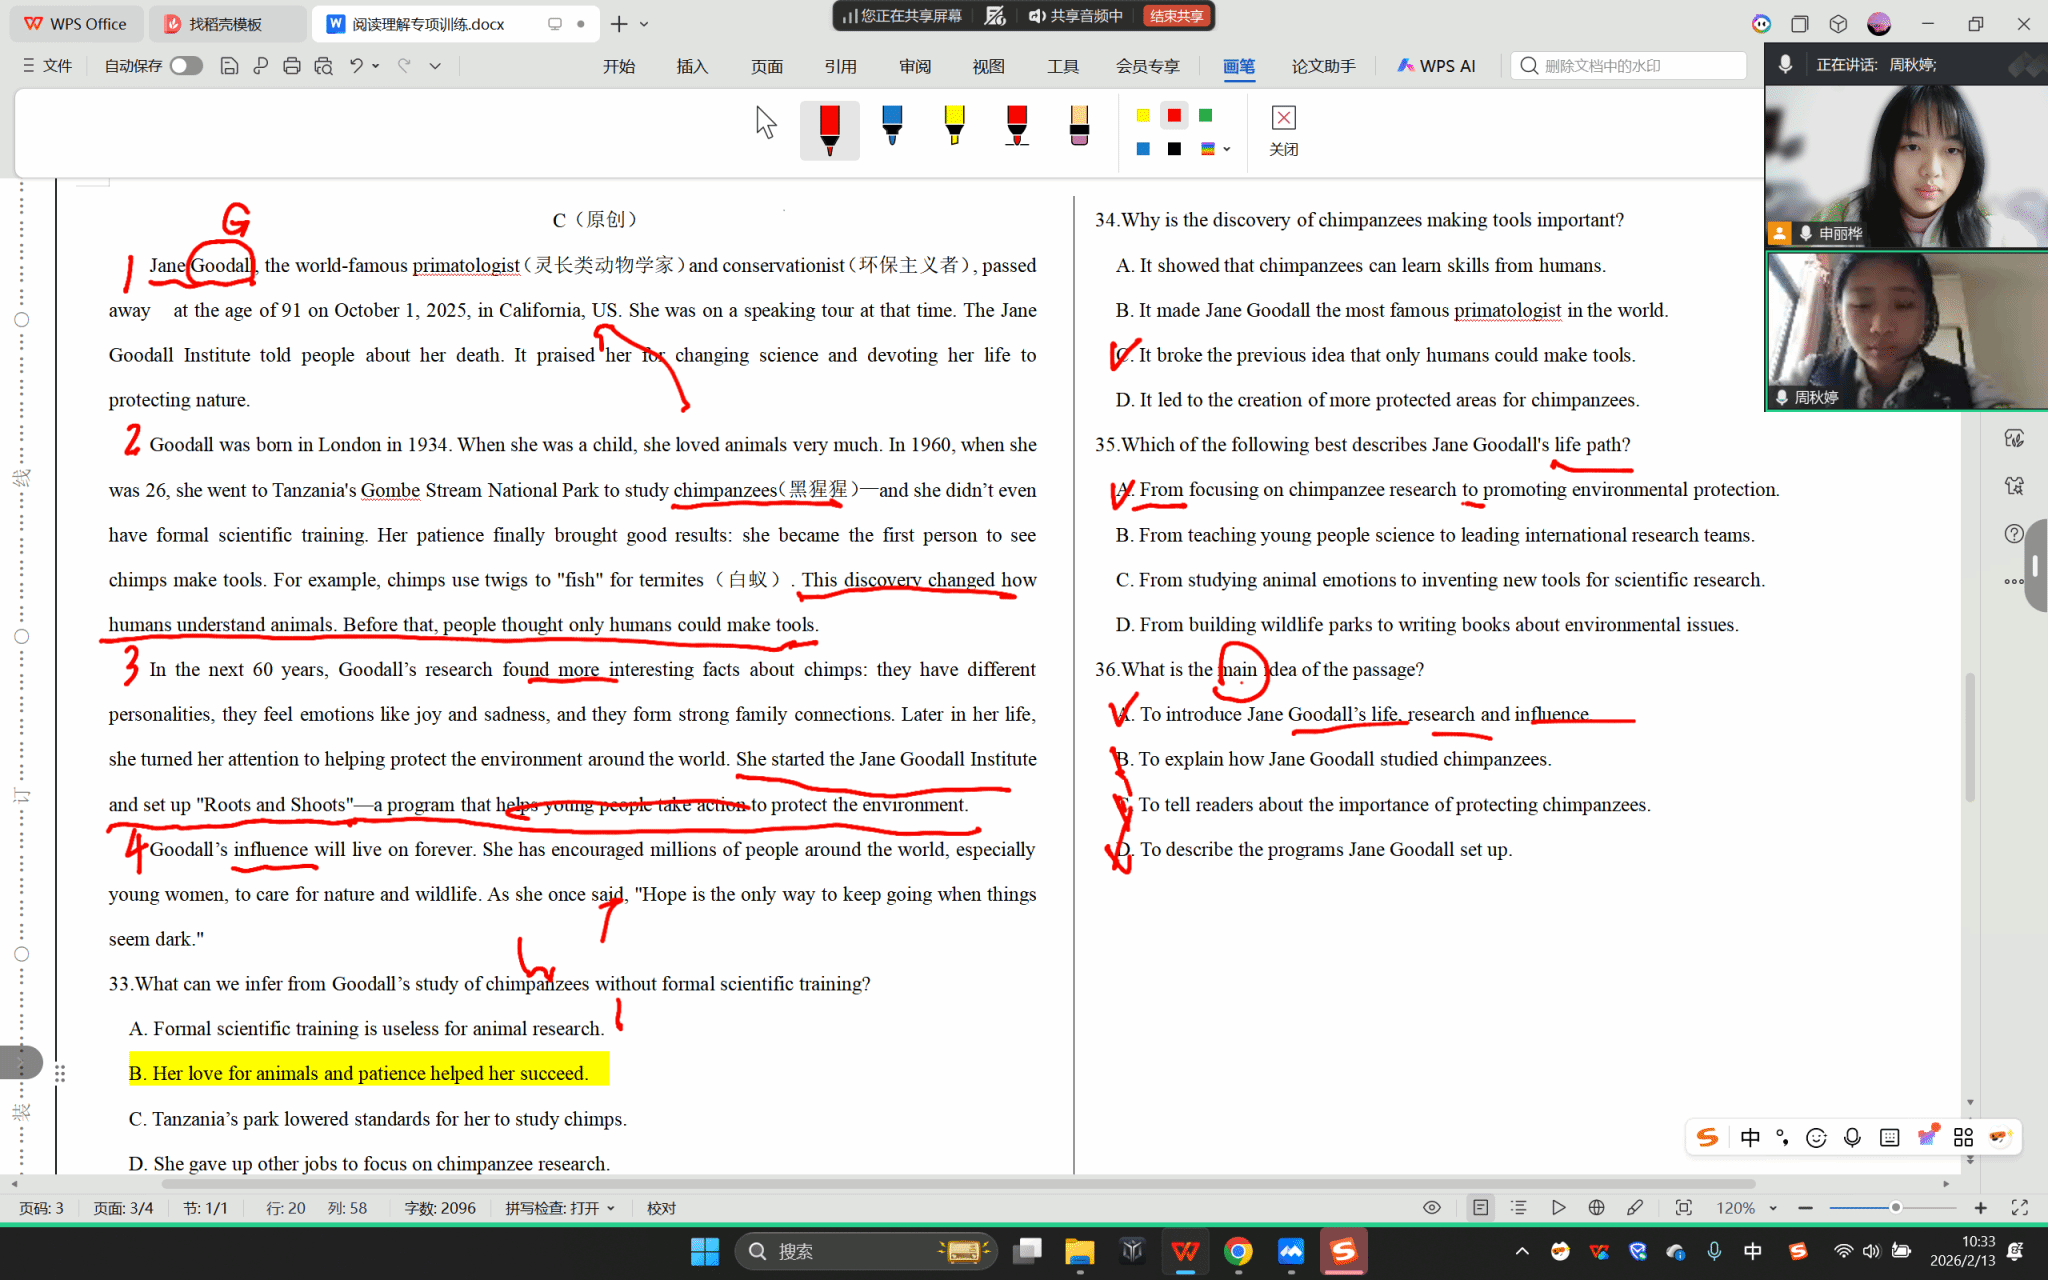This screenshot has height=1280, width=2048.
Task: Select the red underline pen tool
Action: click(1017, 125)
